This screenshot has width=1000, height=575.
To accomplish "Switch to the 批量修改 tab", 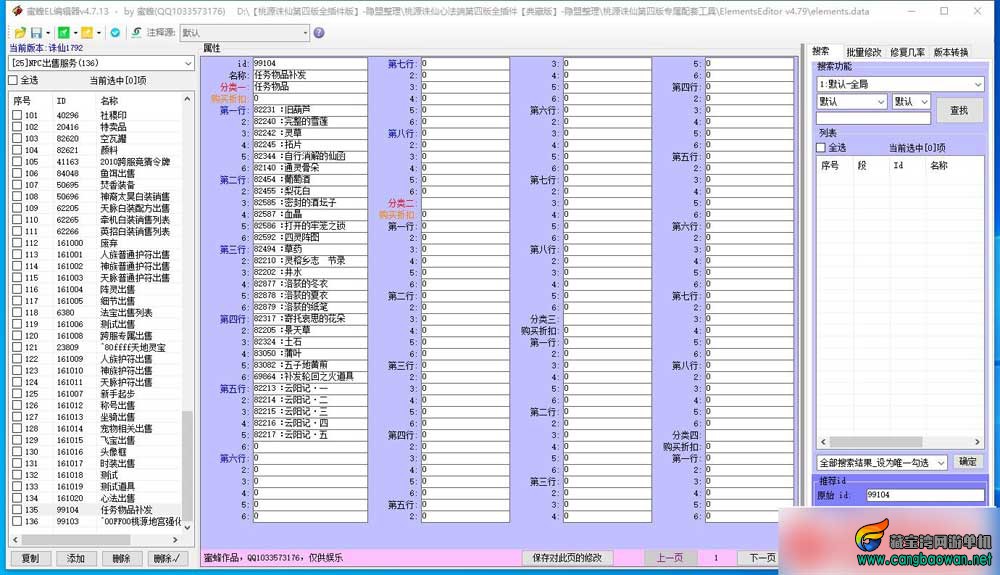I will (x=864, y=52).
